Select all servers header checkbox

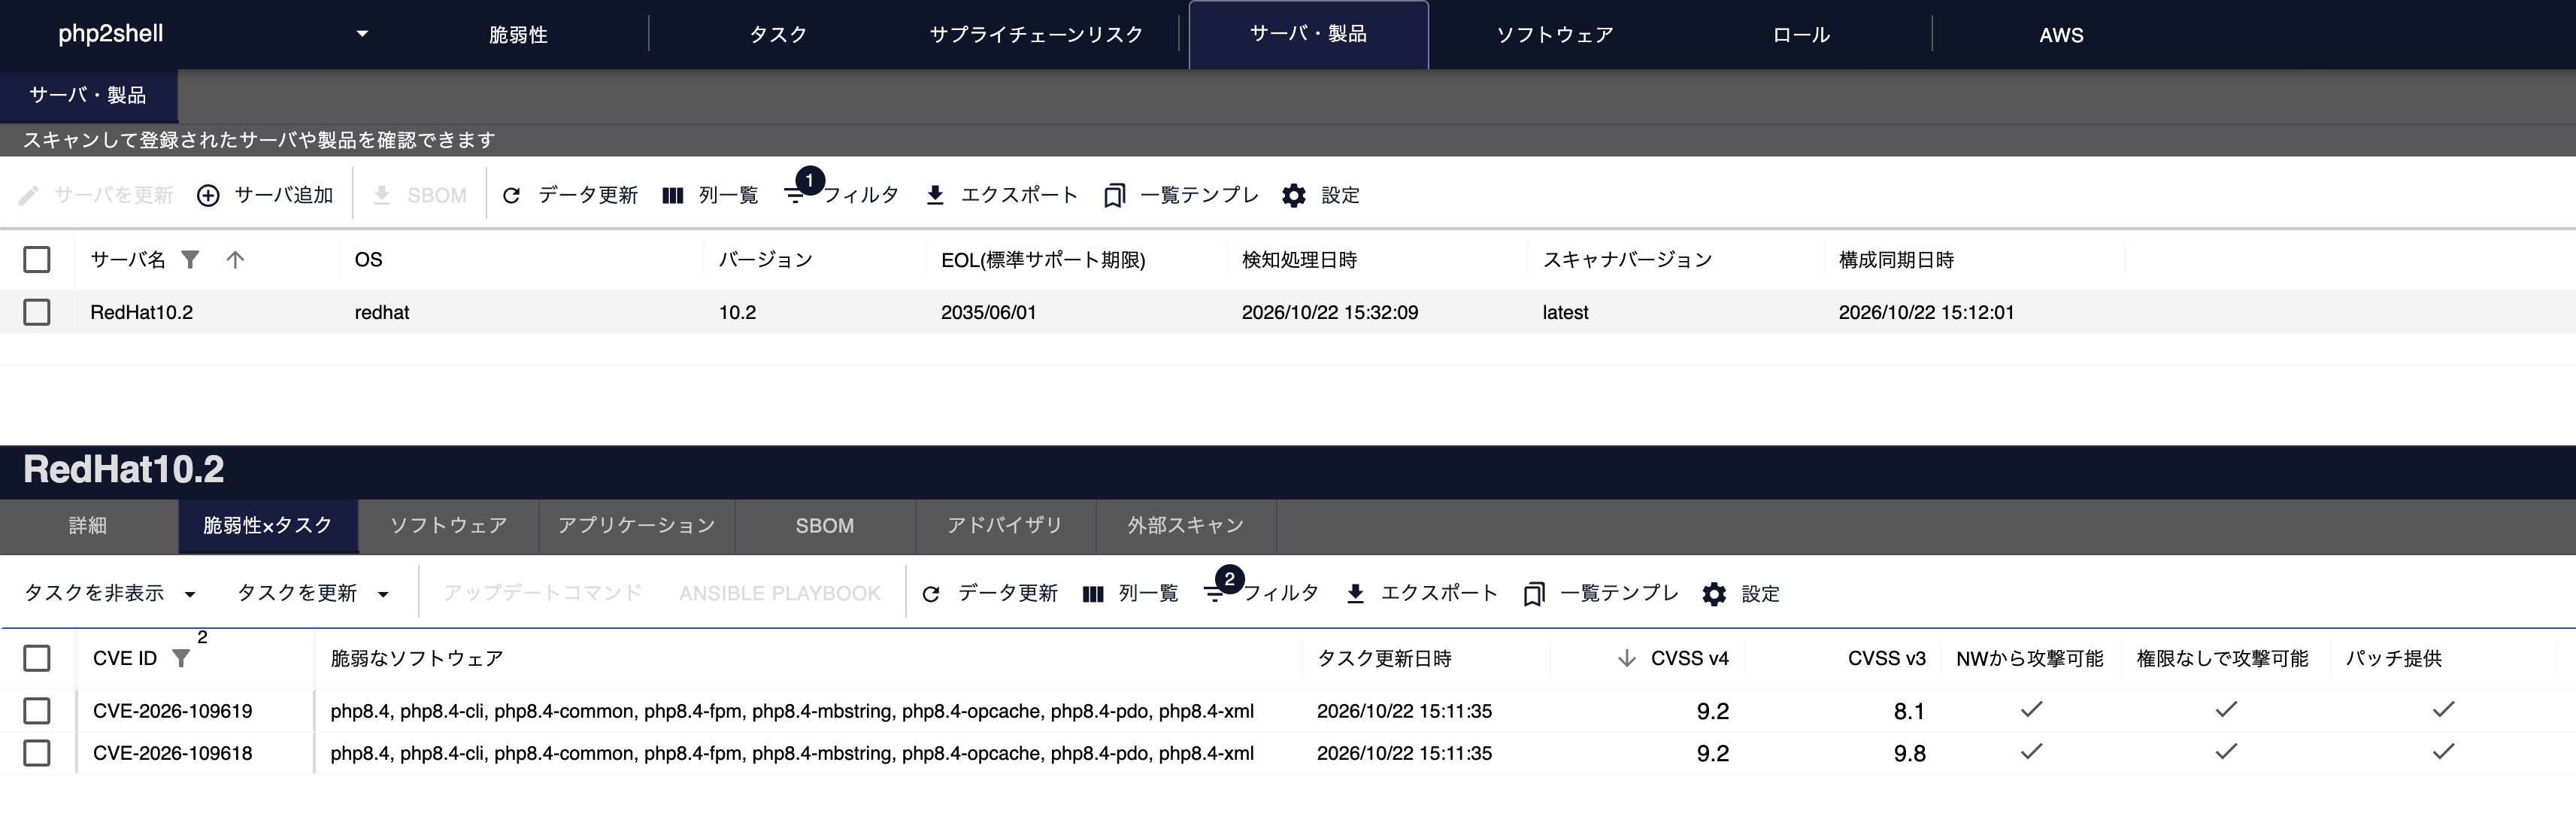pos(37,260)
